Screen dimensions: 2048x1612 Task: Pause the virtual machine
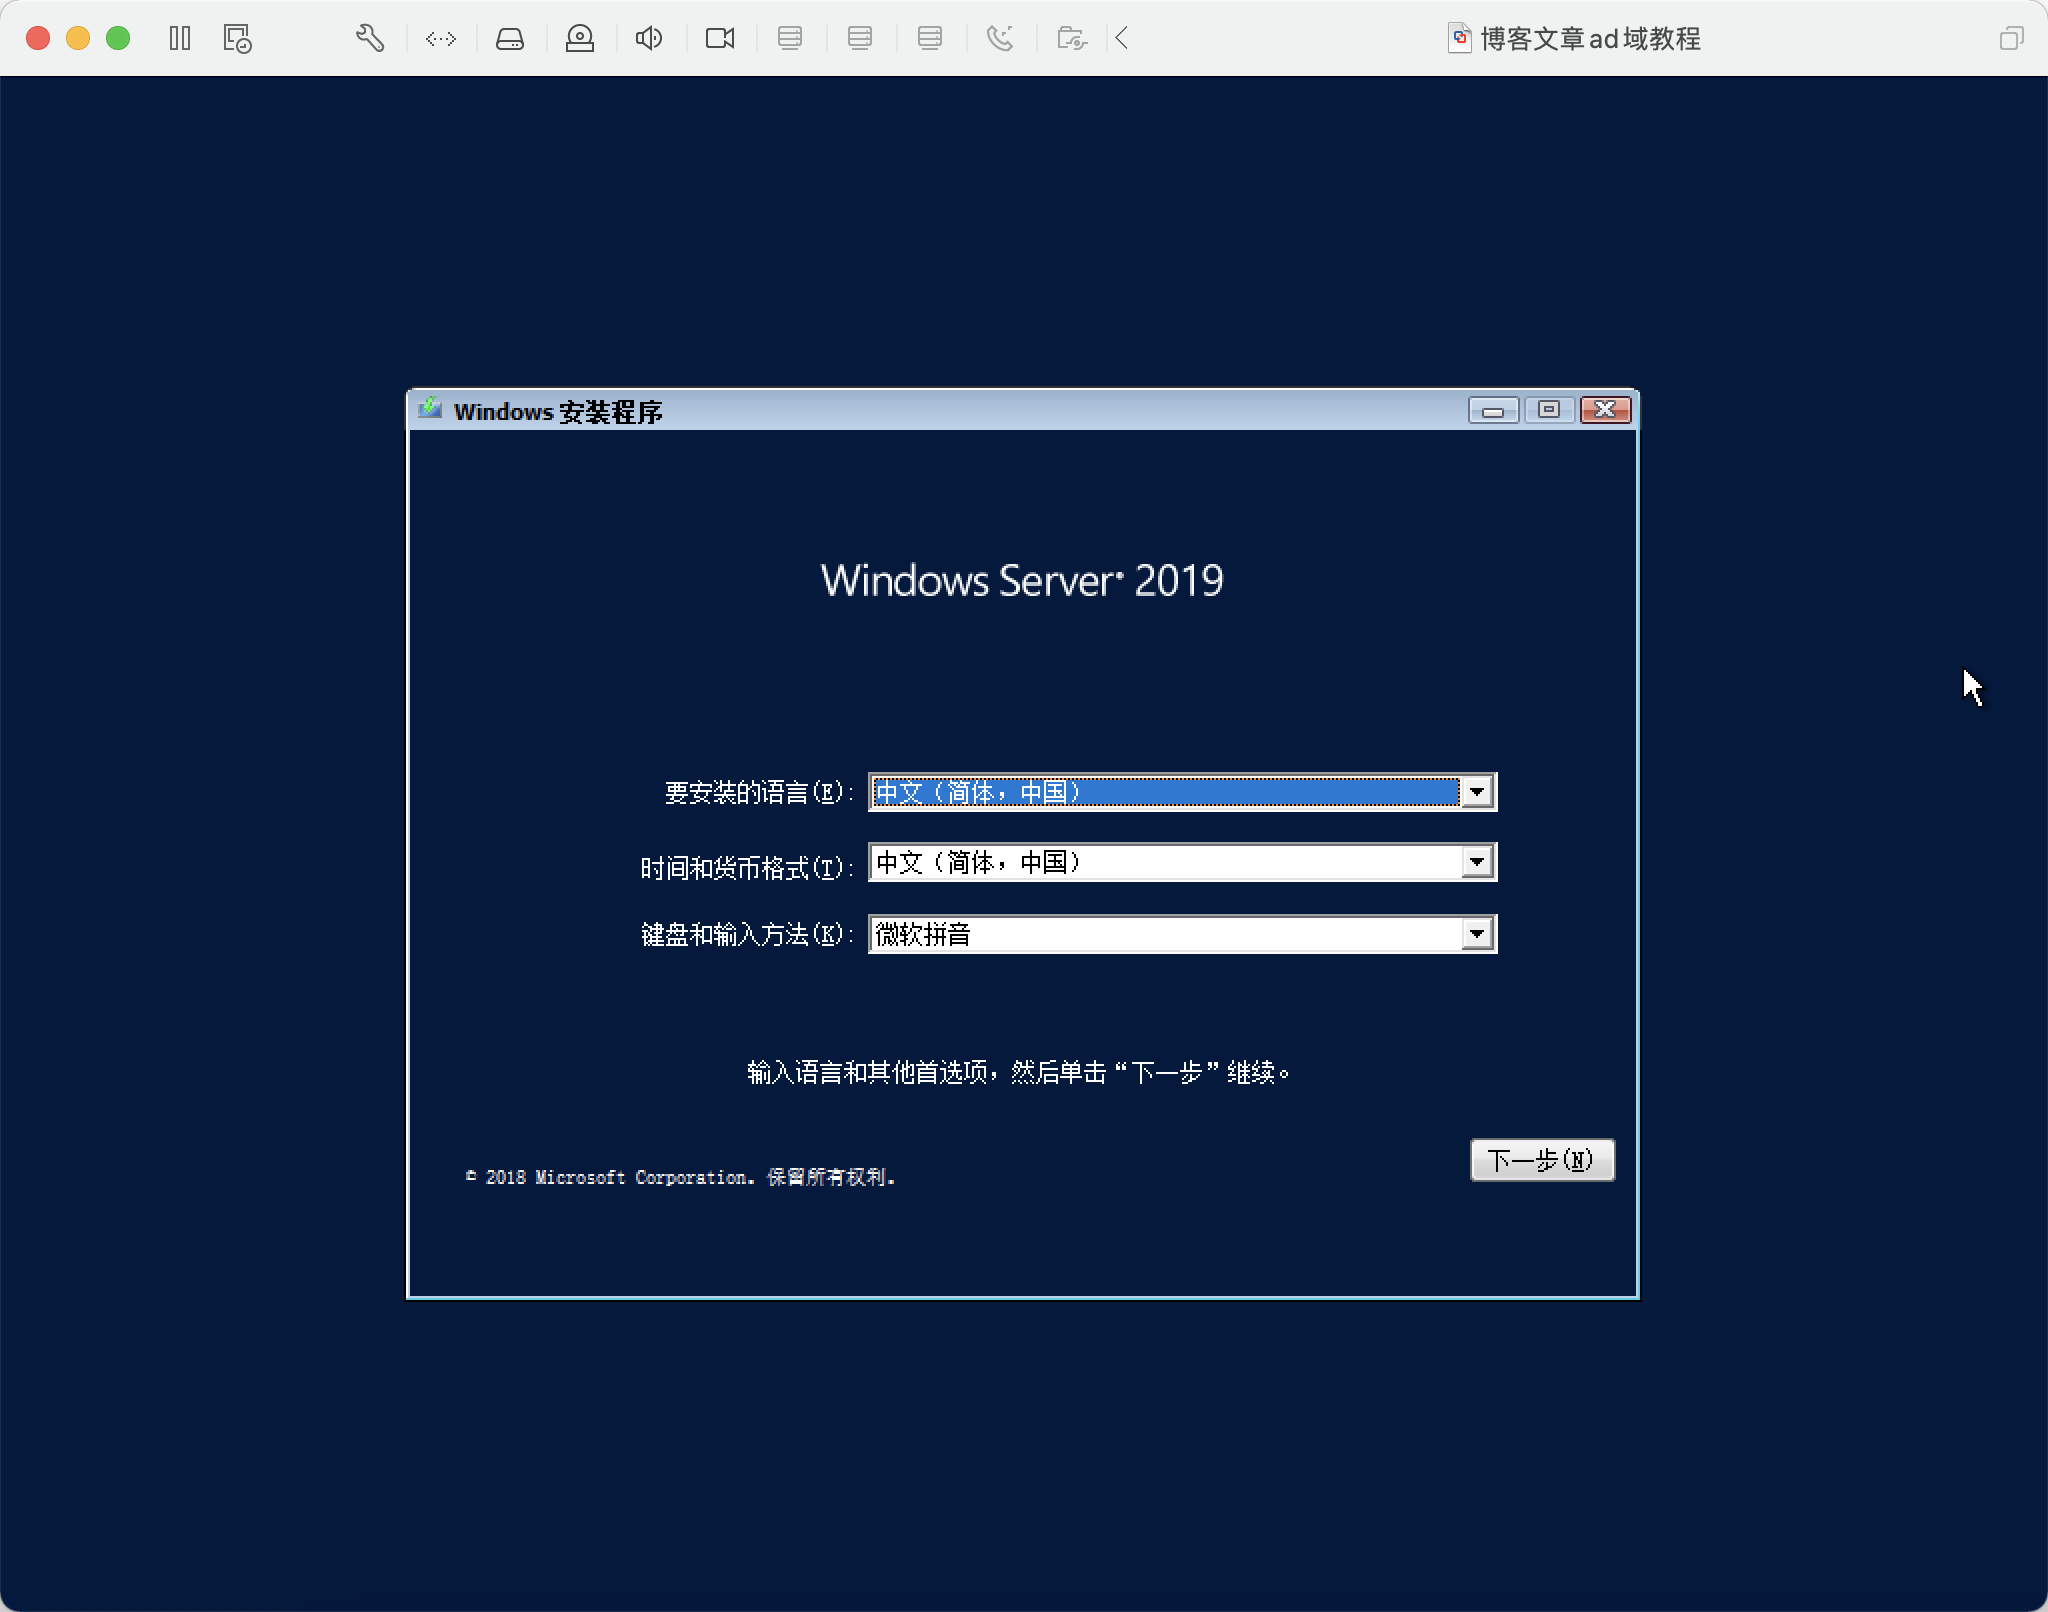(x=180, y=39)
